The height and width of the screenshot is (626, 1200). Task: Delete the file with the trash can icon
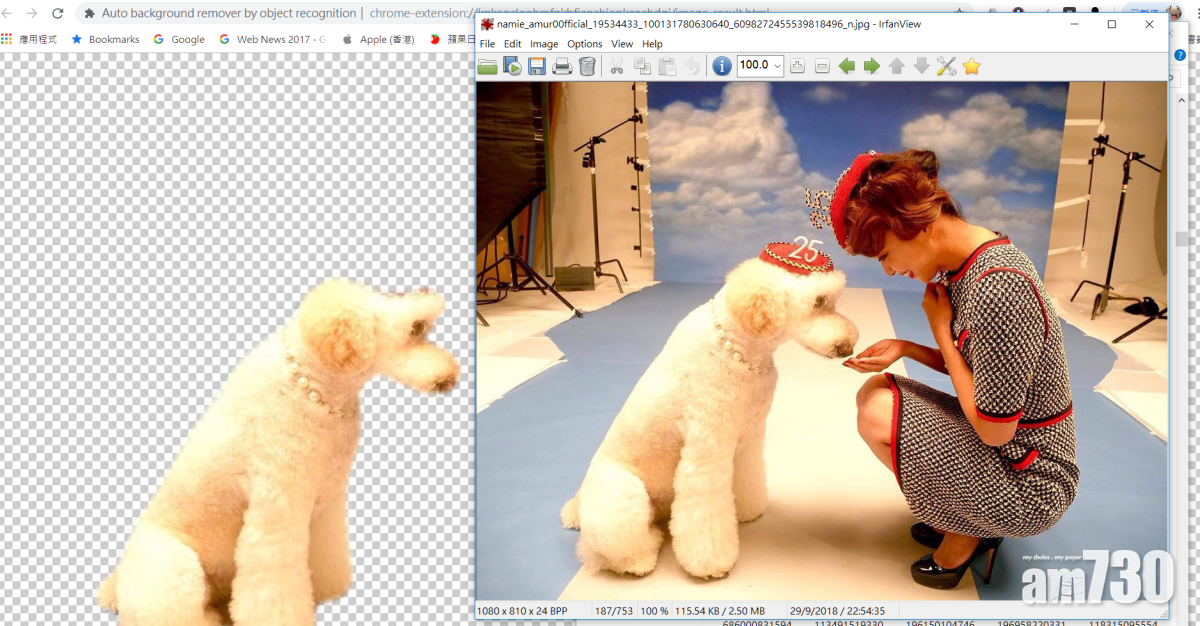click(x=587, y=66)
